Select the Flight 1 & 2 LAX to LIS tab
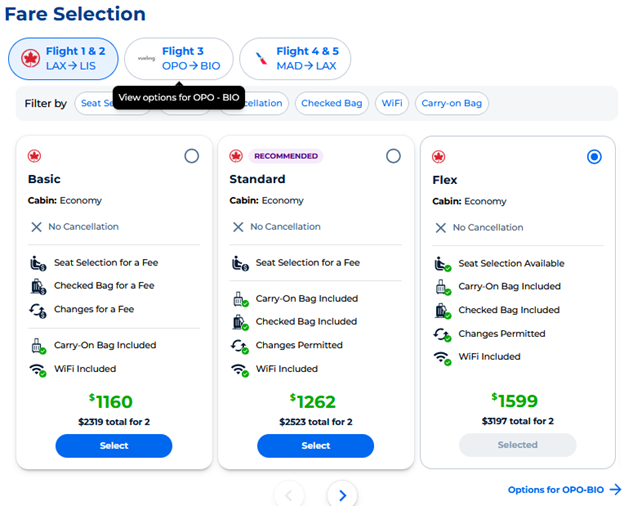Viewport: 624px width, 506px height. (63, 59)
